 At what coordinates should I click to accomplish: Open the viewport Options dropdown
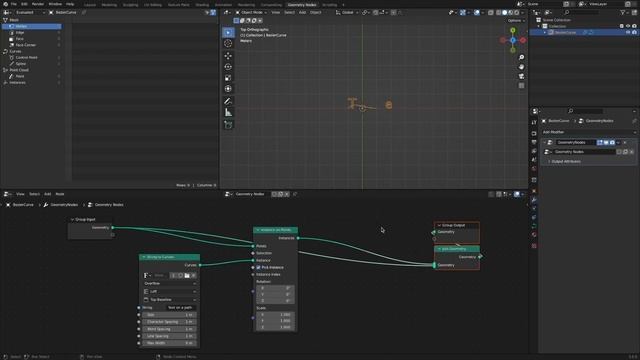pos(516,20)
